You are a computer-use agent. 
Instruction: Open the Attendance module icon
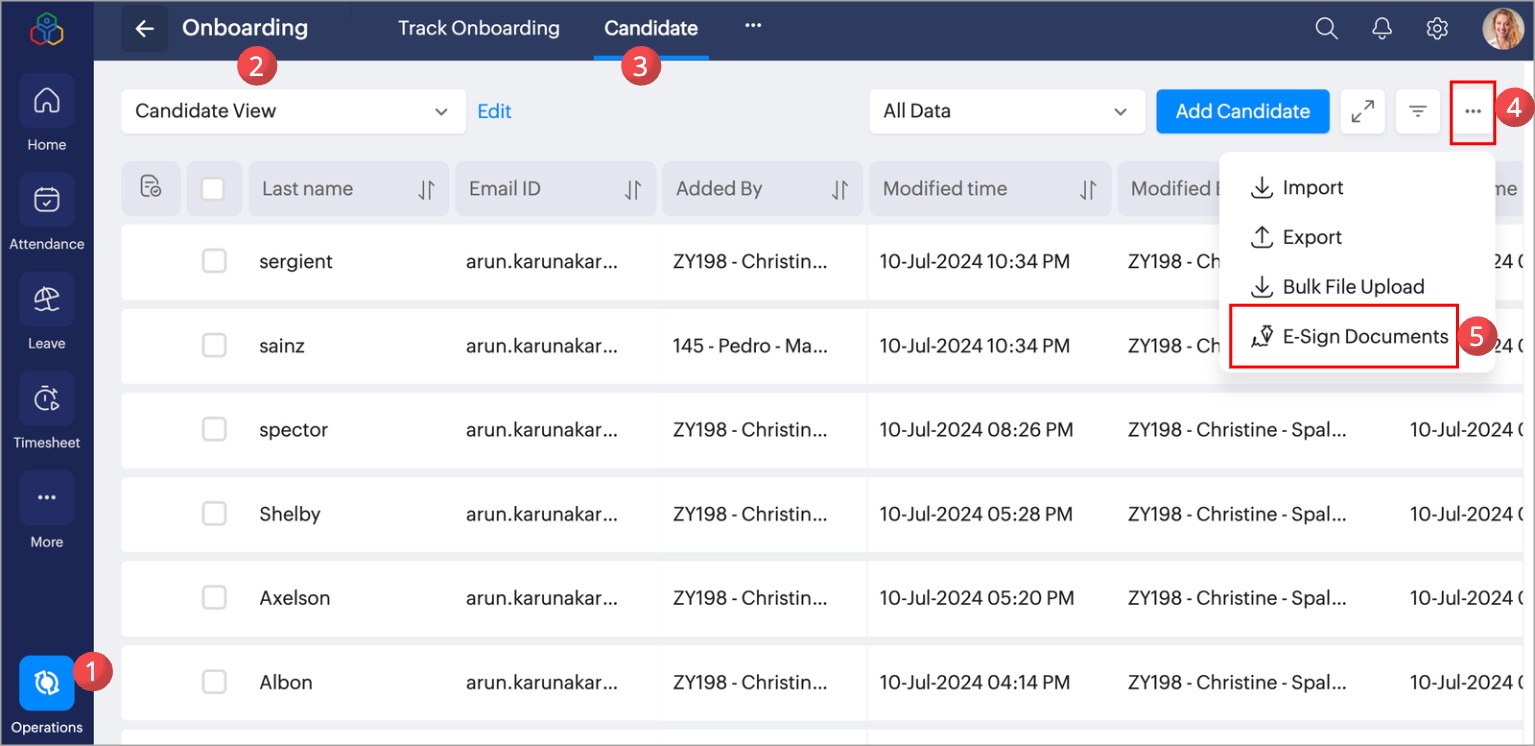point(46,200)
